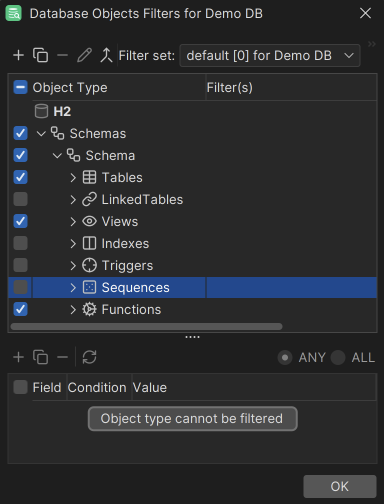Image resolution: width=384 pixels, height=504 pixels.
Task: Close the Database Objects Filters dialog
Action: coord(365,13)
